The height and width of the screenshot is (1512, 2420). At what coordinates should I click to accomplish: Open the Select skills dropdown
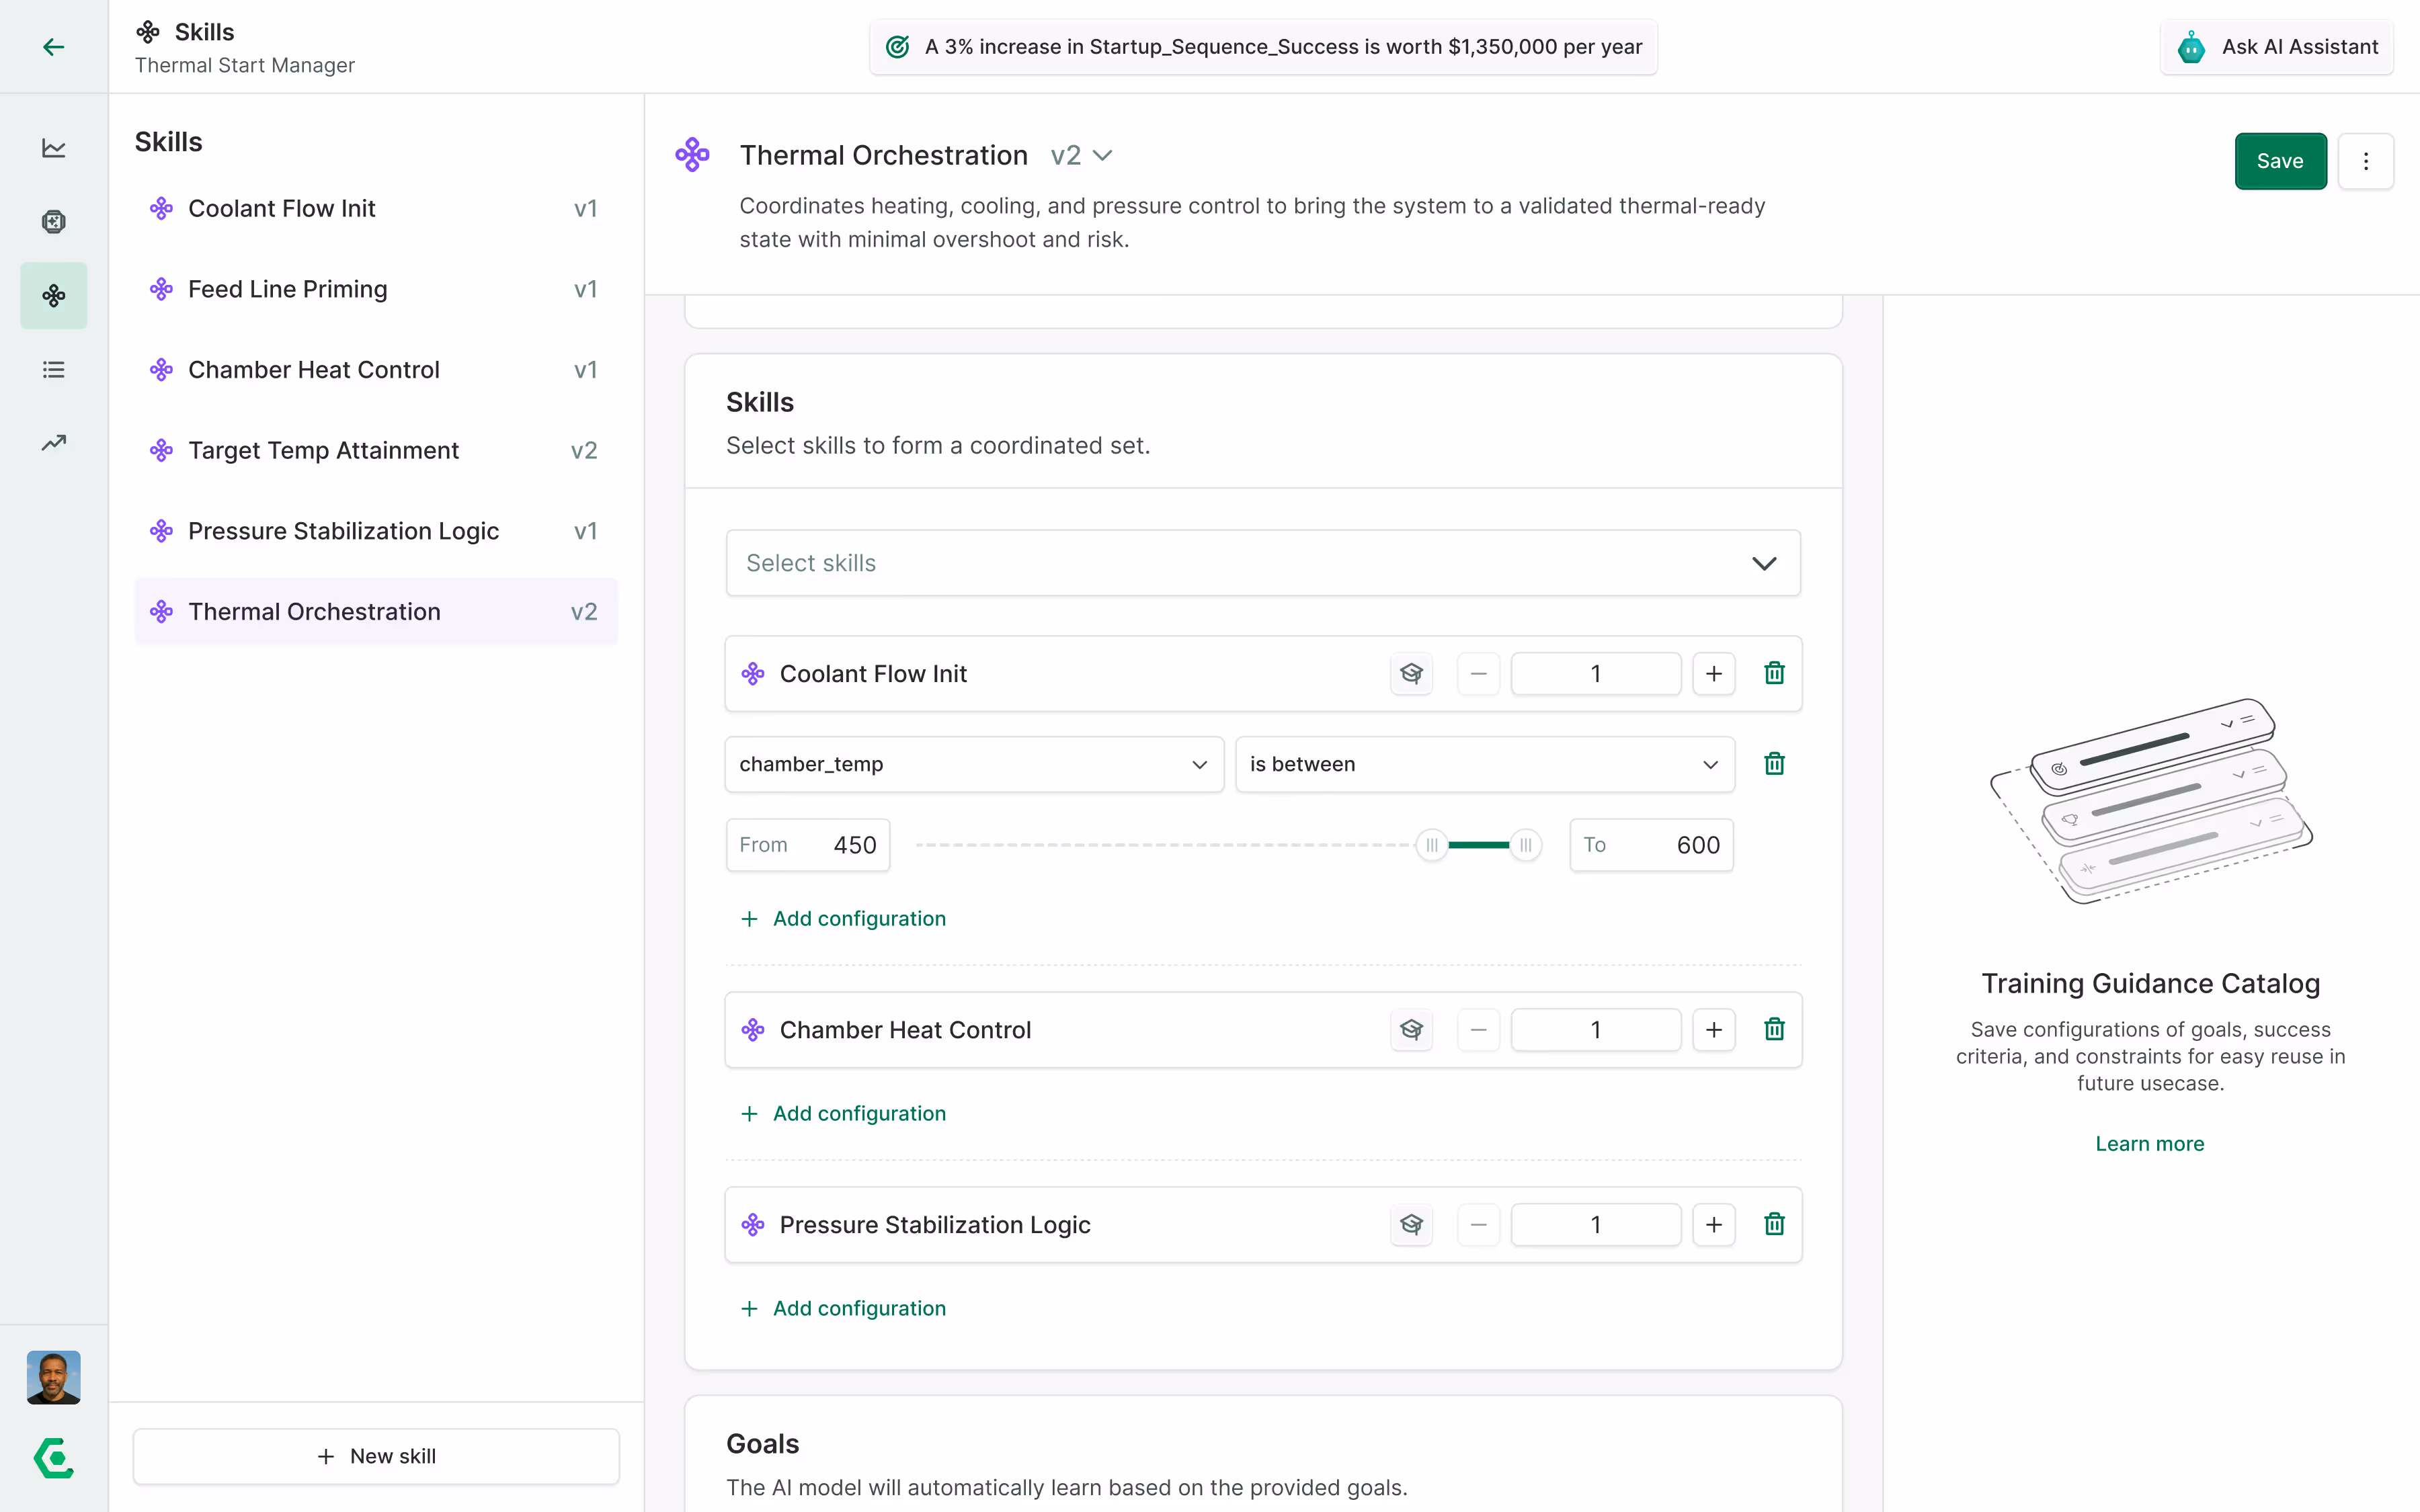coord(1263,563)
